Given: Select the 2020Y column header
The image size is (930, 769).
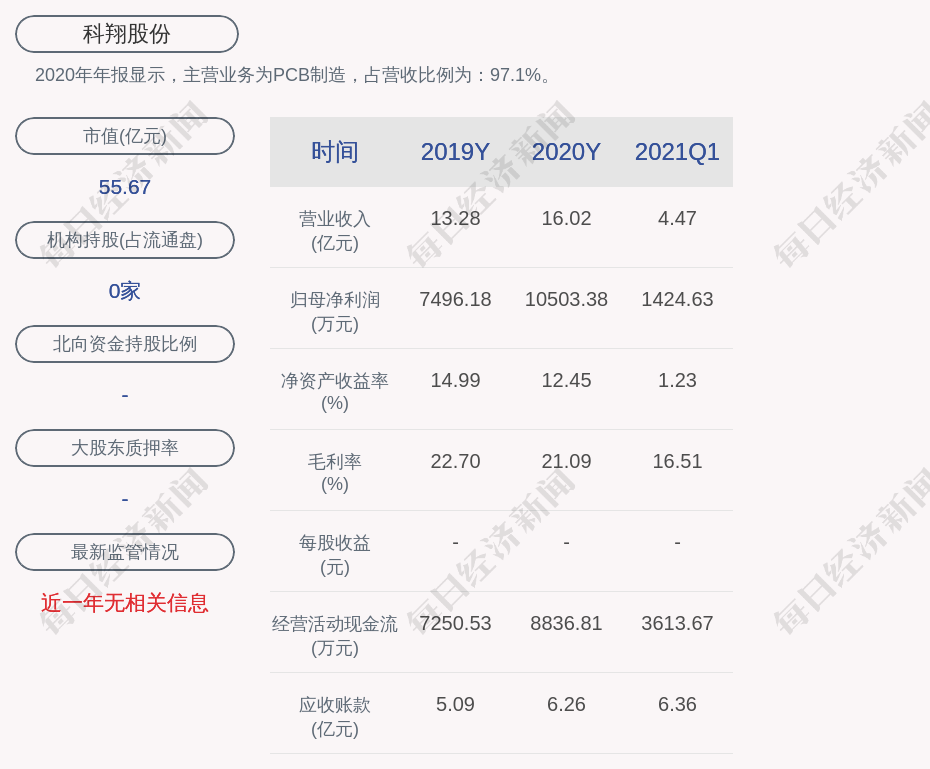Looking at the screenshot, I should click(566, 152).
